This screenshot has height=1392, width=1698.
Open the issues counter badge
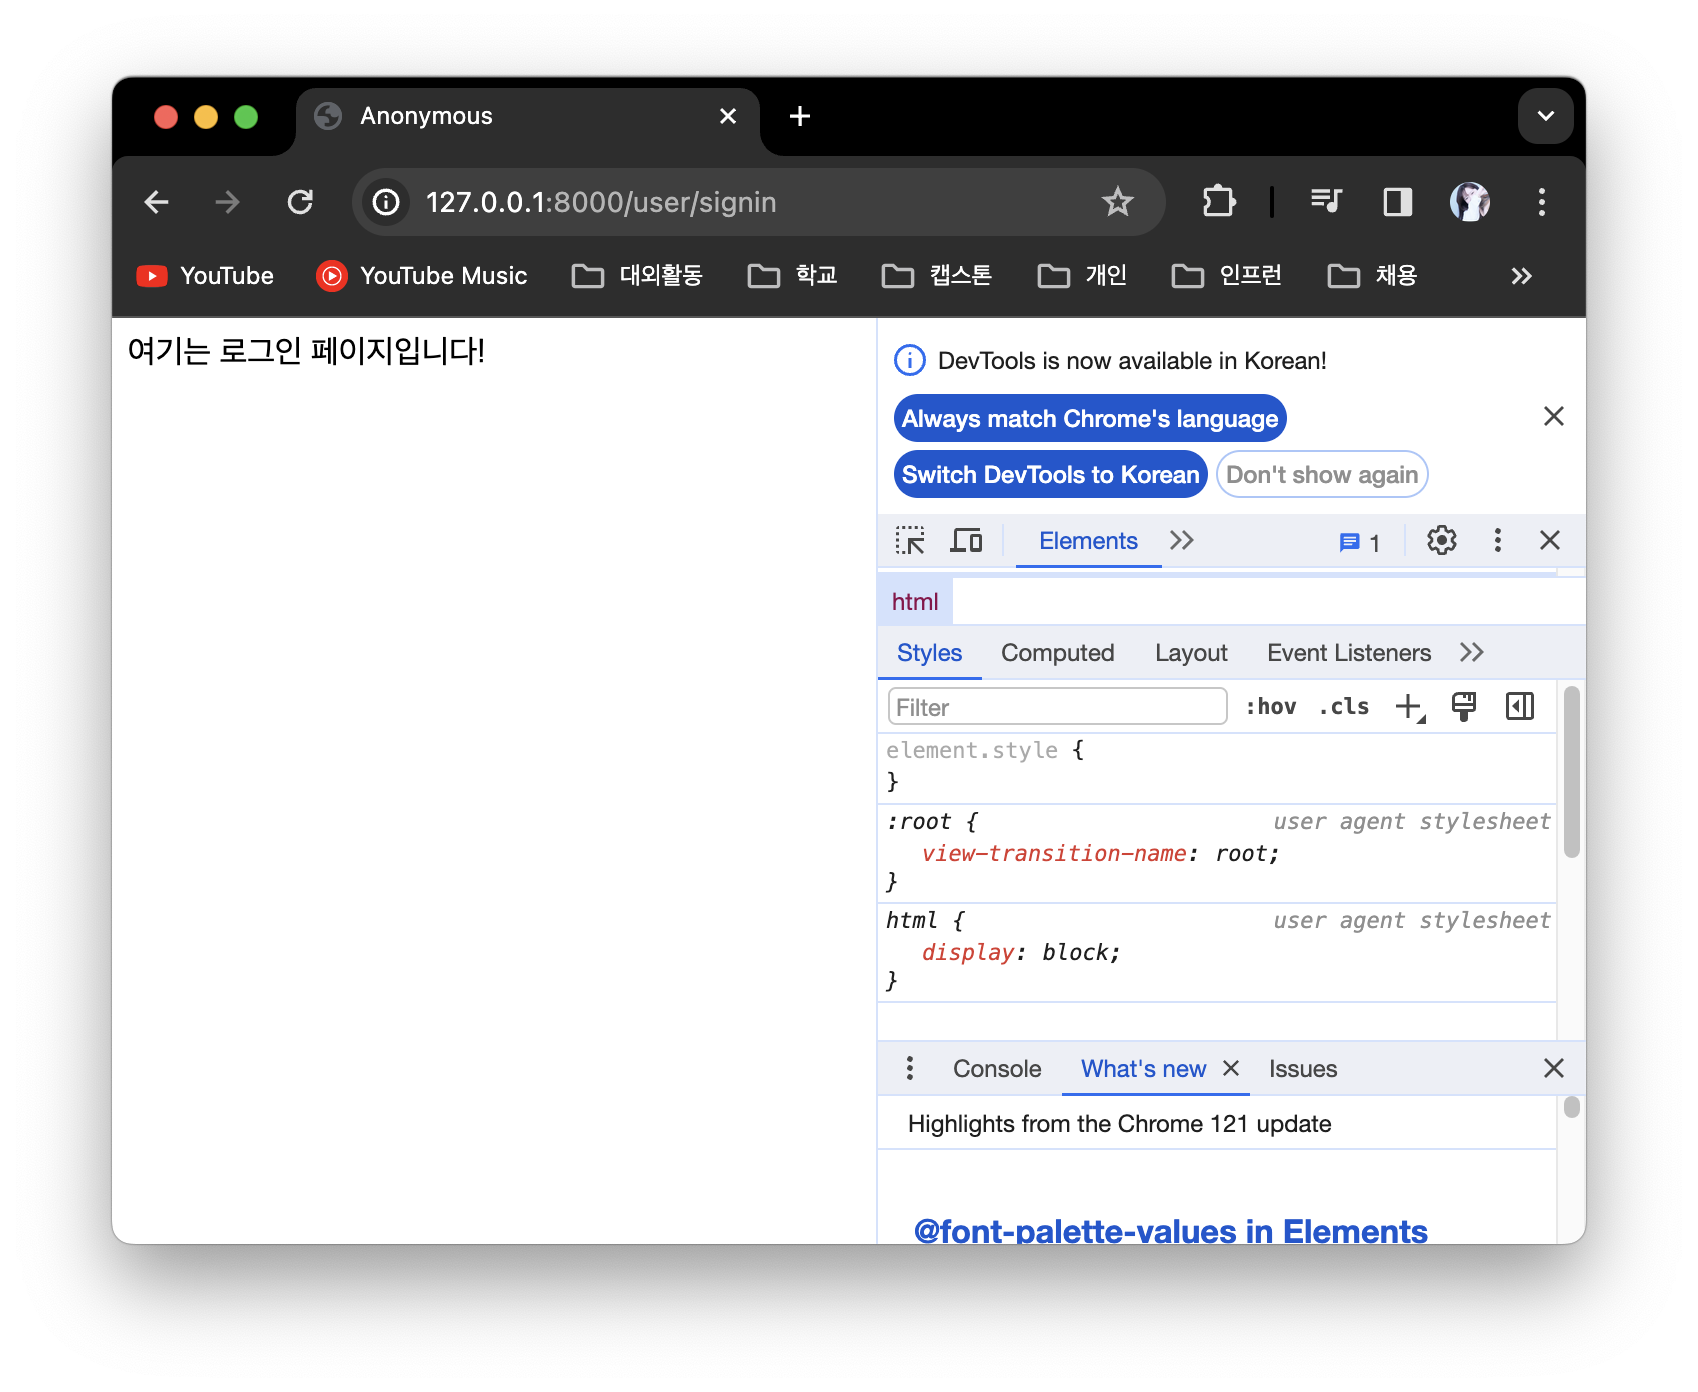tap(1360, 543)
